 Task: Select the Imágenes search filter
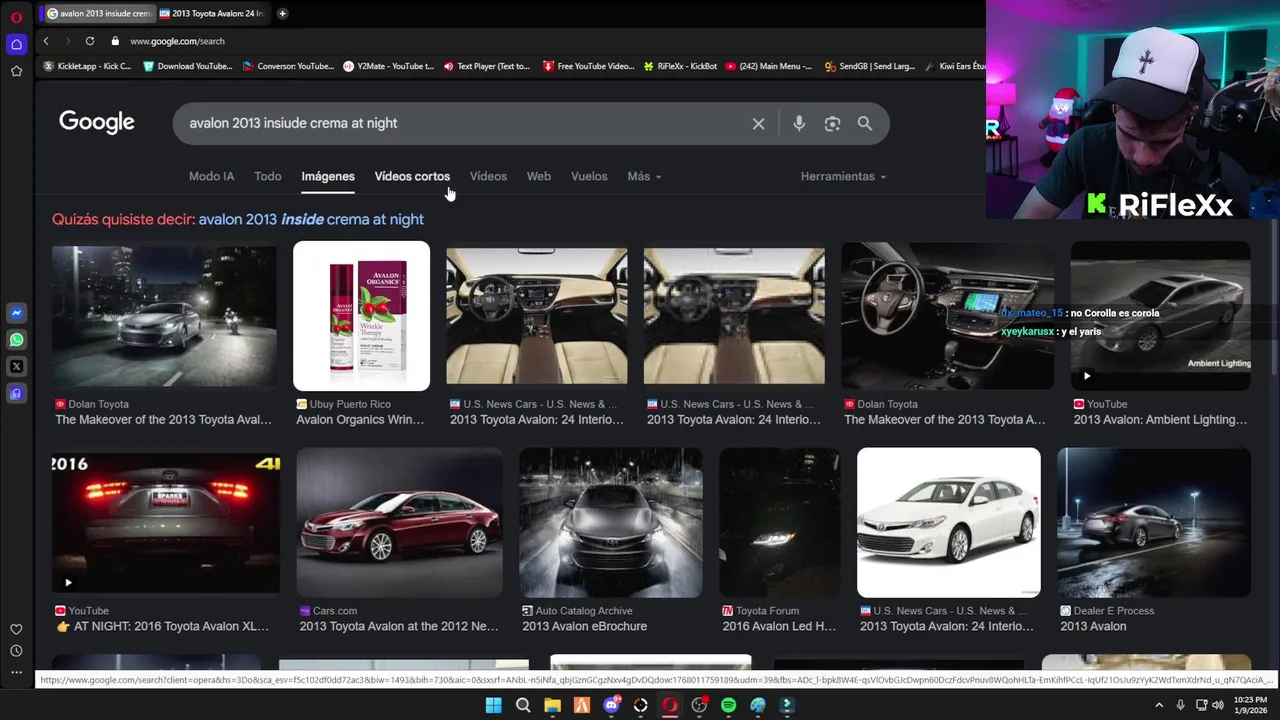(328, 176)
